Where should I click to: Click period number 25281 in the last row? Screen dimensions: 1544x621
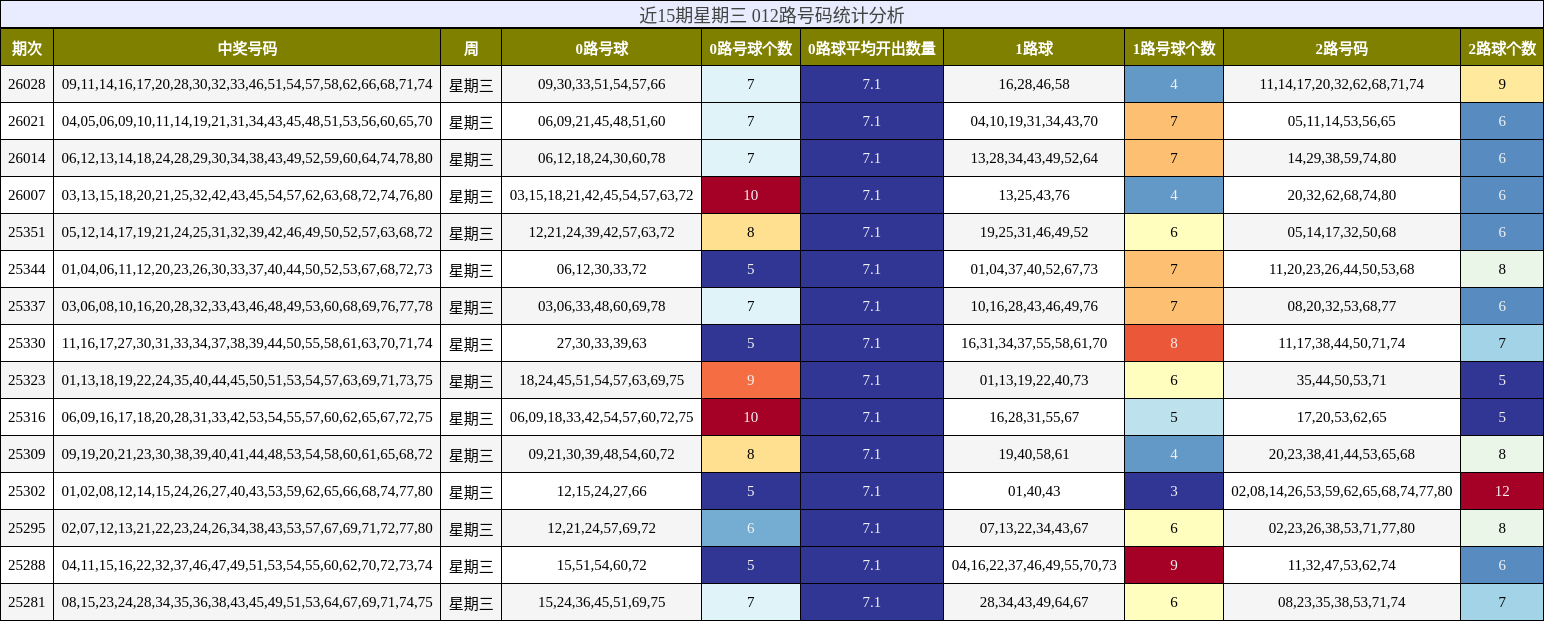[28, 603]
